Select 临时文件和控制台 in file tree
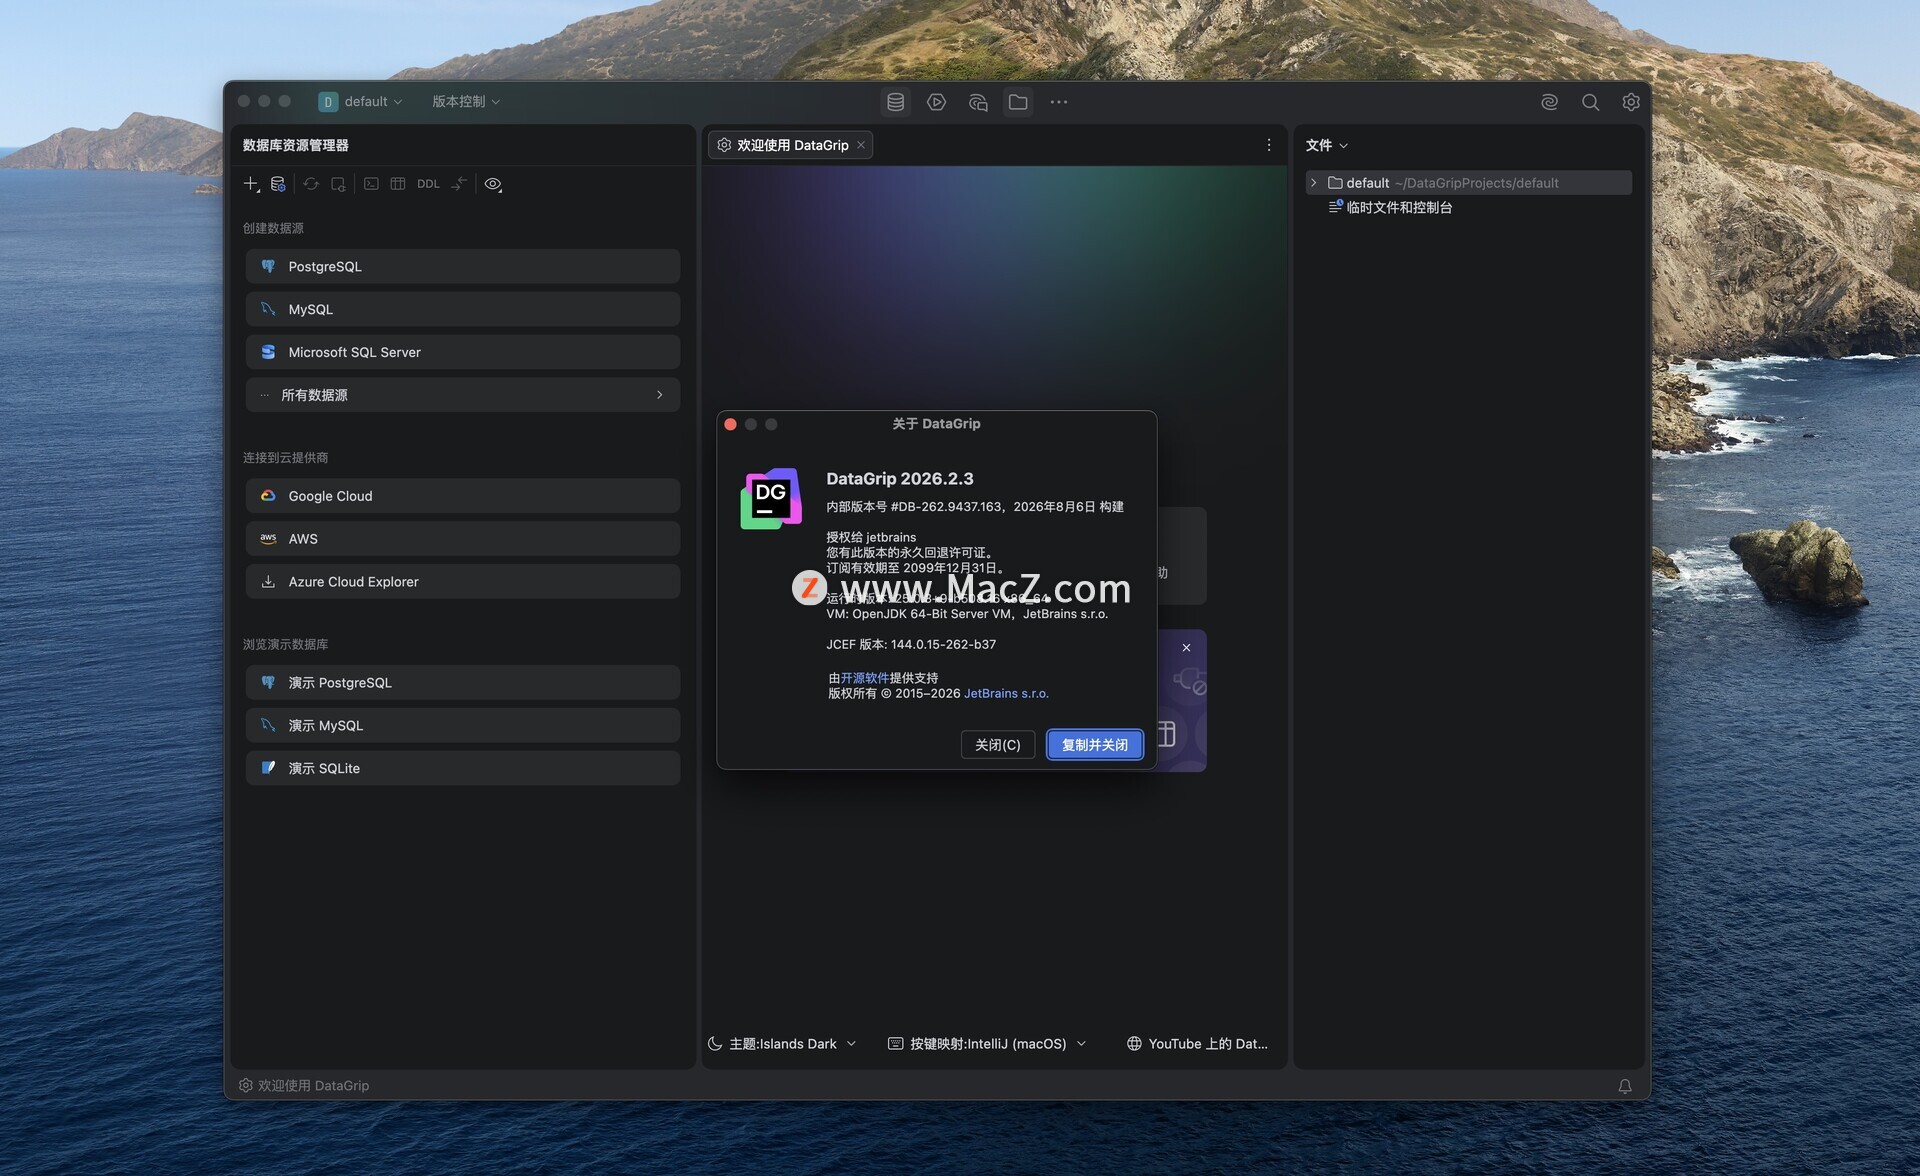This screenshot has width=1920, height=1176. tap(1399, 208)
